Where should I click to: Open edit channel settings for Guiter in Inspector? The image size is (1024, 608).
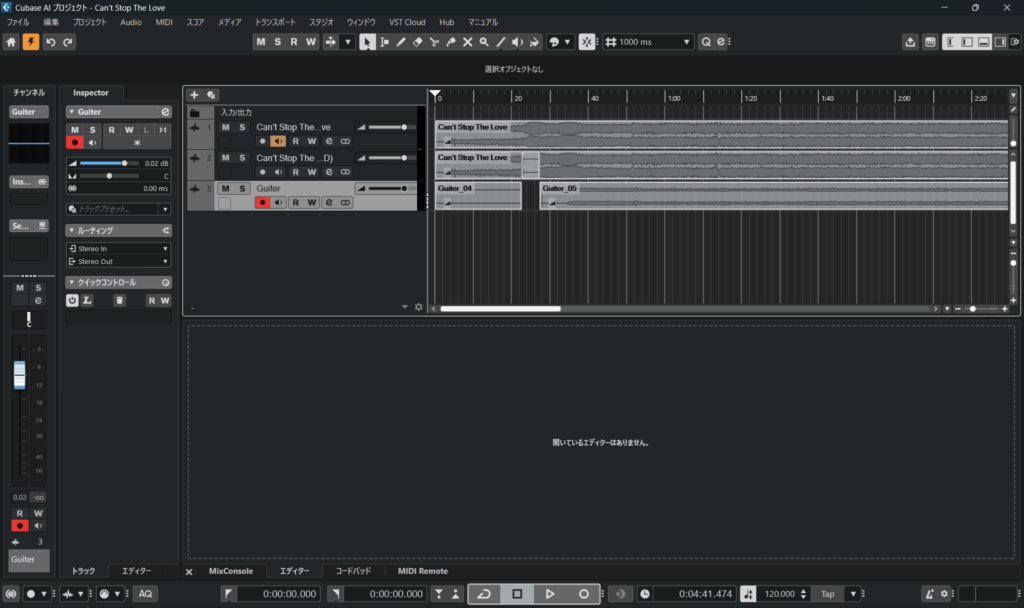tap(165, 112)
